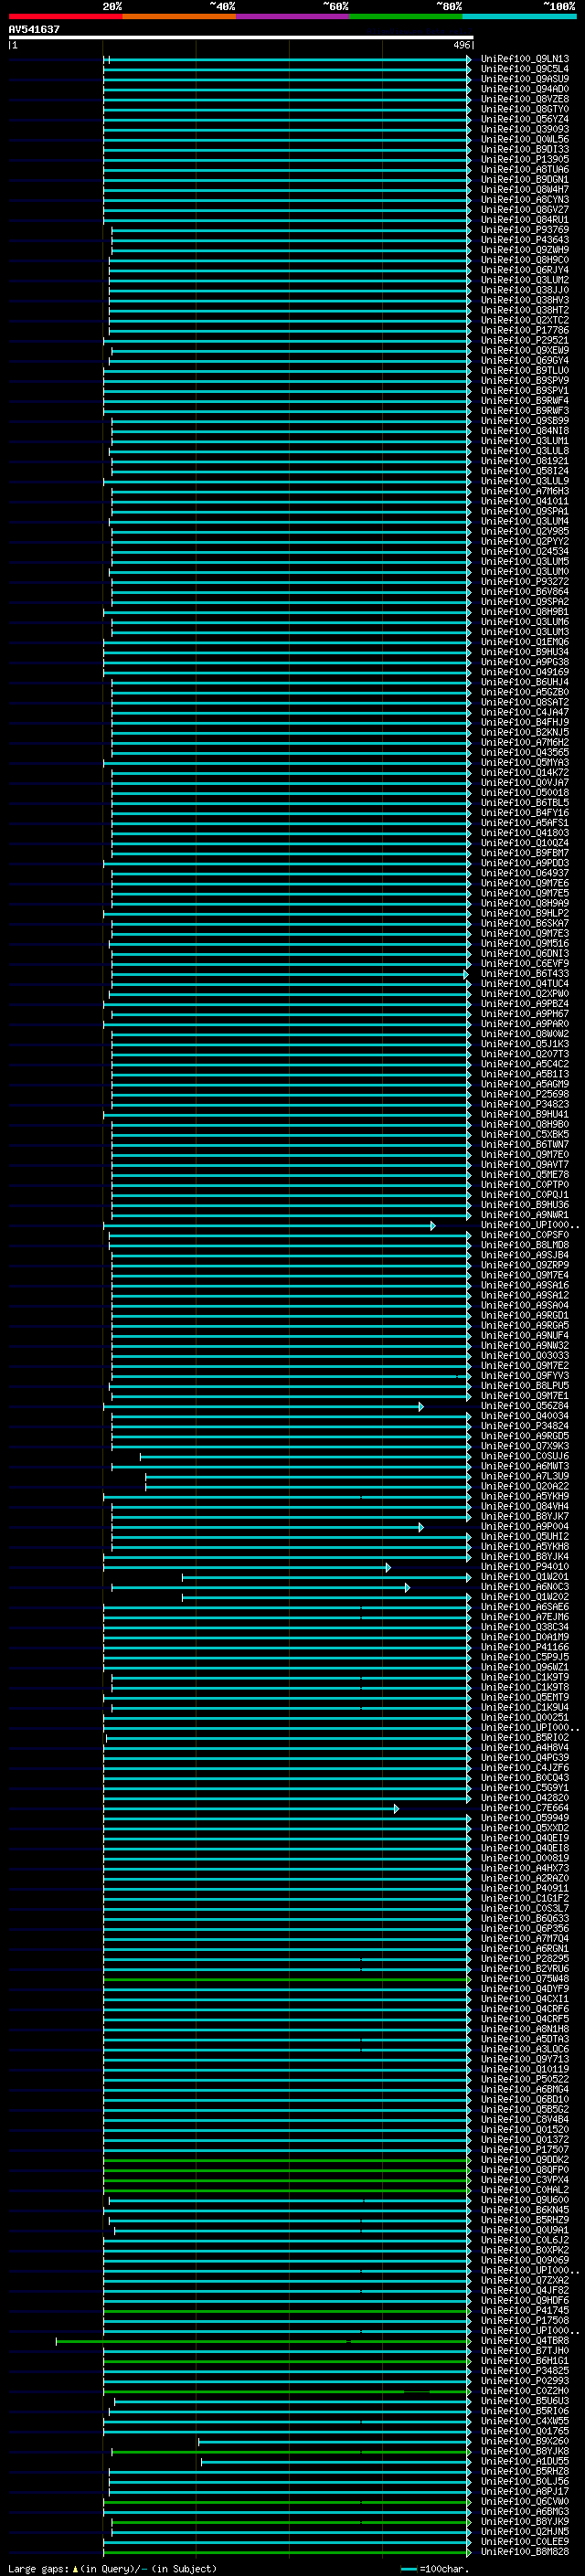The width and height of the screenshot is (585, 2576).
Task: Click the long green alignment bar for UniRef100_Q4TBR8
Action: [262, 2341]
